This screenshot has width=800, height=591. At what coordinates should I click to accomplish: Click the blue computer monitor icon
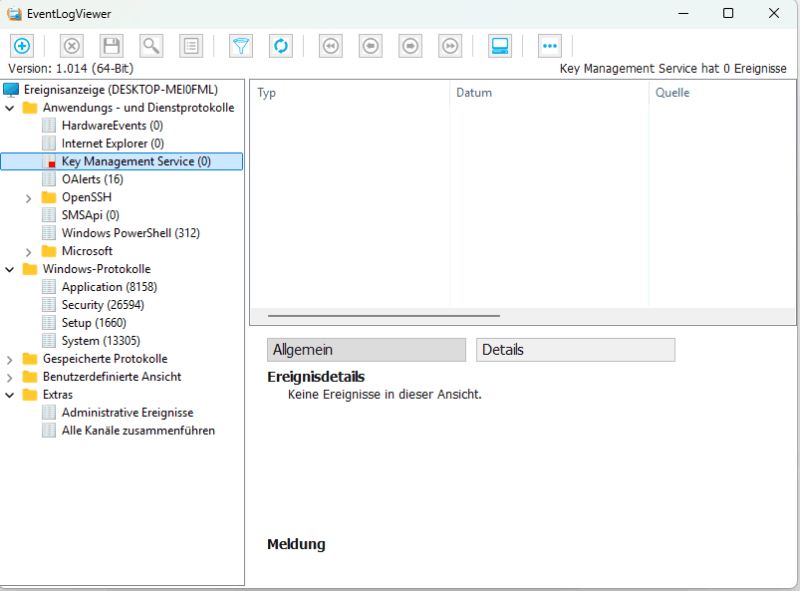pos(500,45)
